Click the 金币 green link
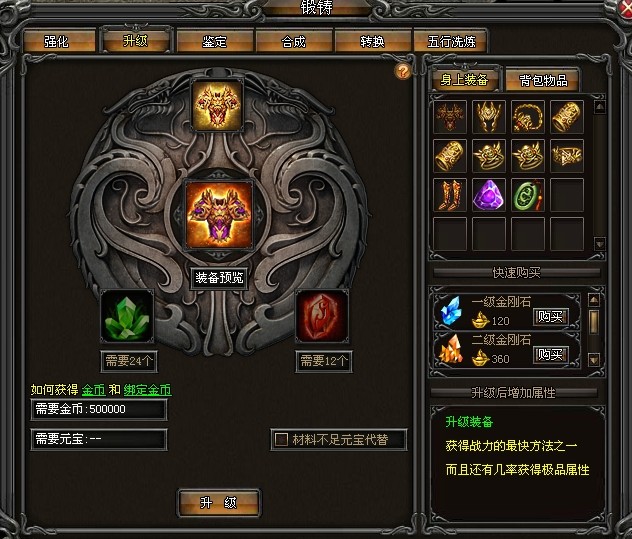 (94, 390)
